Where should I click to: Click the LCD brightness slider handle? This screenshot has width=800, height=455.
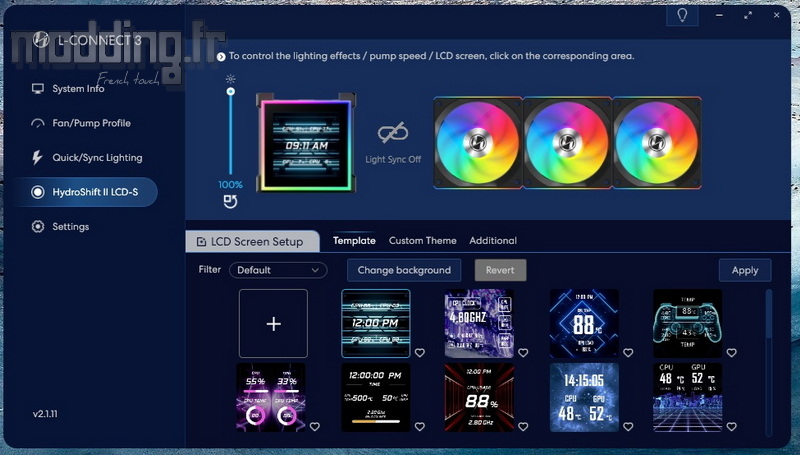231,91
